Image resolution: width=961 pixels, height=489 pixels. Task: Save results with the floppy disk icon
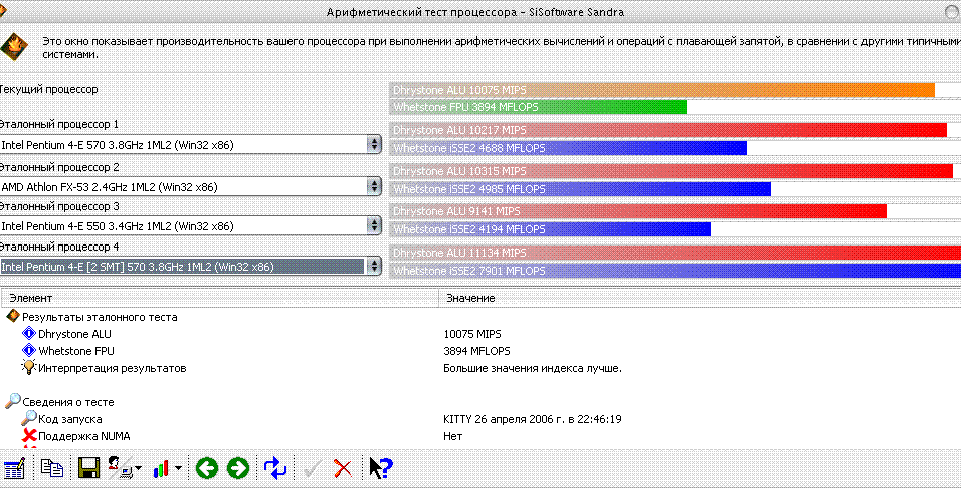89,468
